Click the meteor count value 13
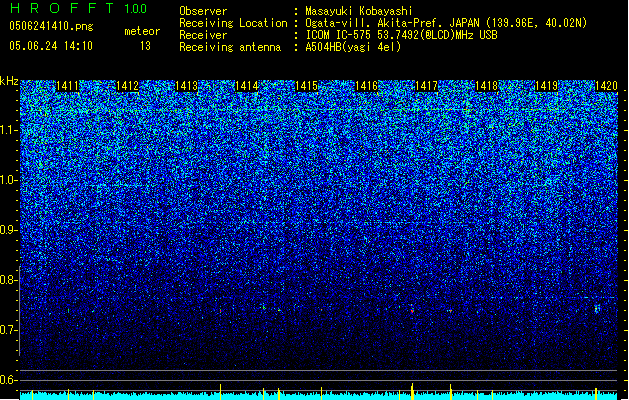 [145, 46]
